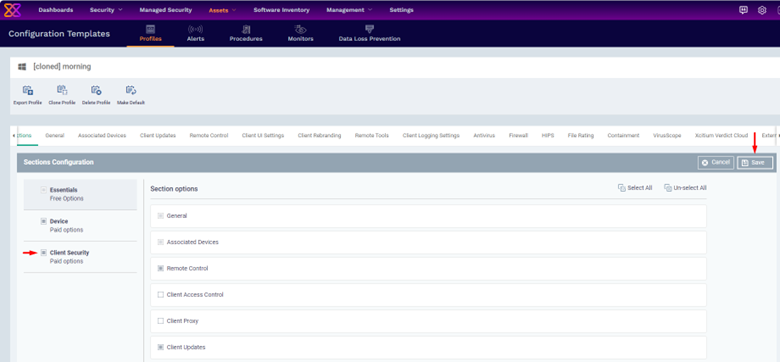
Task: Switch to the VirusScope tab
Action: tap(667, 136)
